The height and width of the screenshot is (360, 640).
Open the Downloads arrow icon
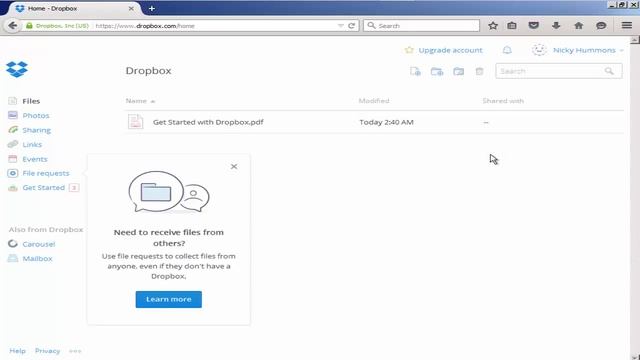coord(556,26)
